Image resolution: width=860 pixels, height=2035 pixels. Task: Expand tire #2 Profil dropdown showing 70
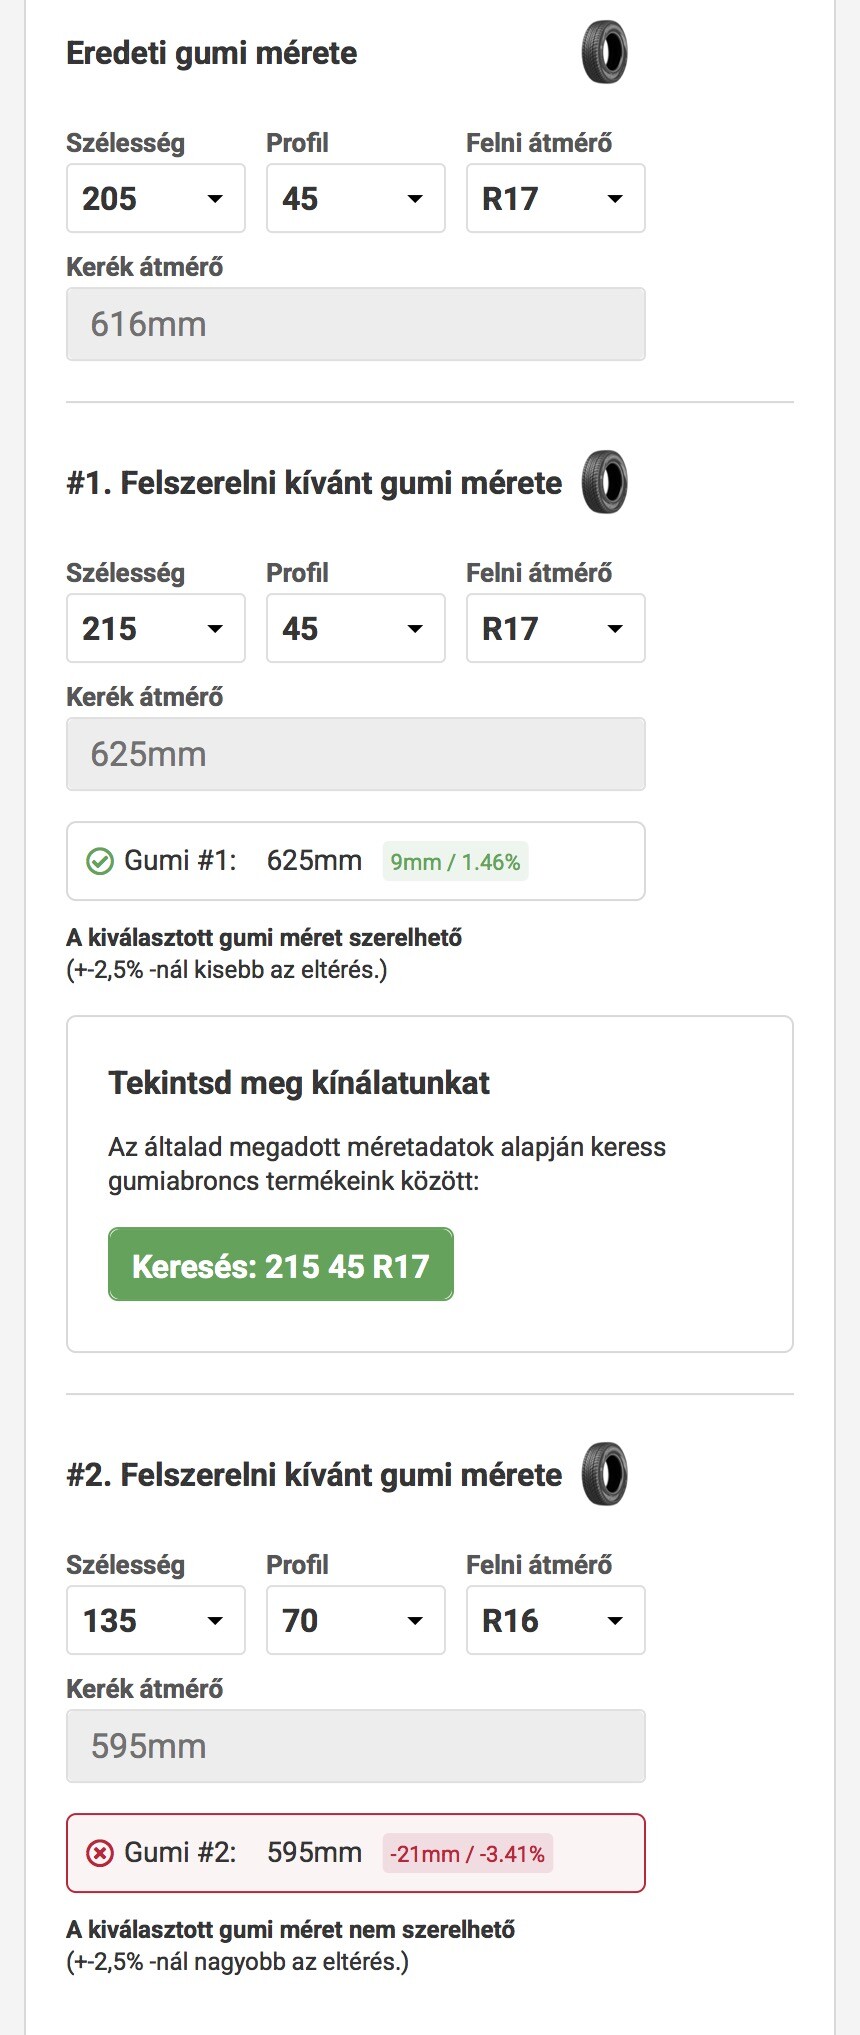[356, 1620]
